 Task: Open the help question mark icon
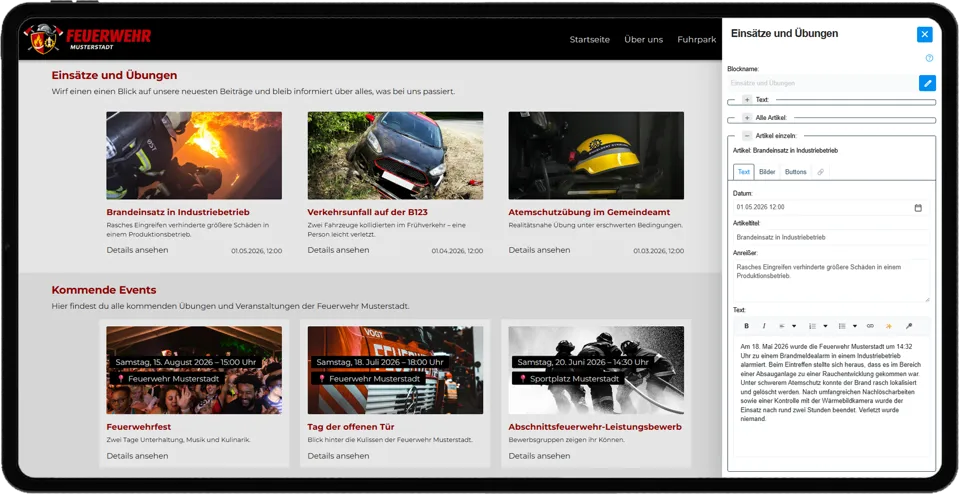pos(929,58)
